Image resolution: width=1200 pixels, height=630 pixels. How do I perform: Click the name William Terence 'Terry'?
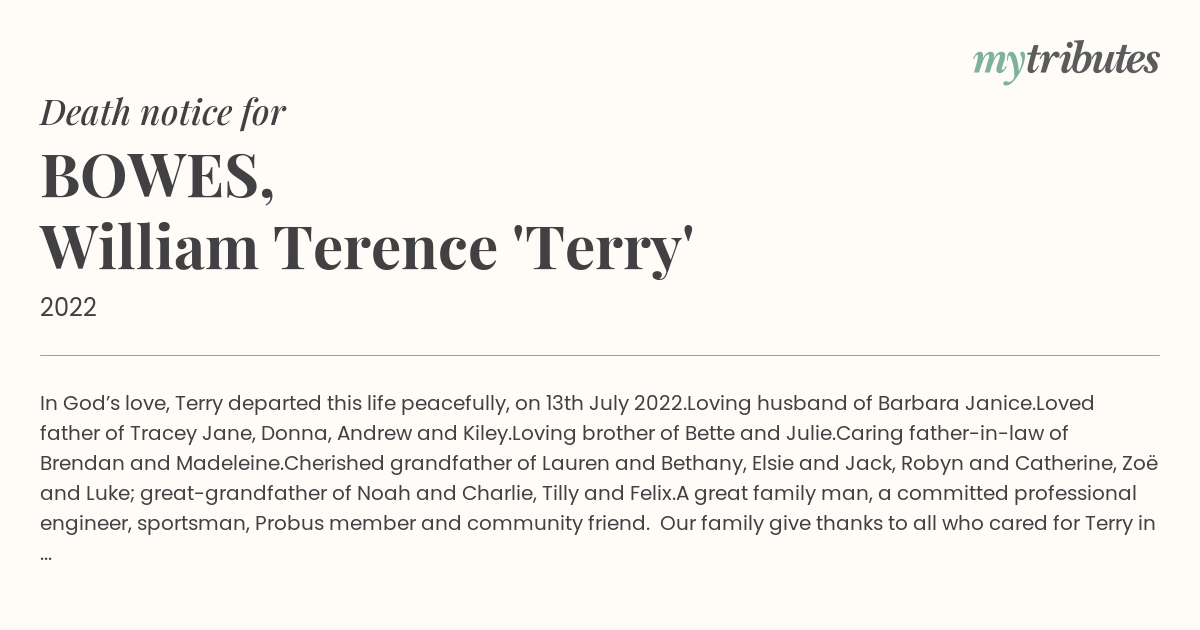pyautogui.click(x=367, y=249)
